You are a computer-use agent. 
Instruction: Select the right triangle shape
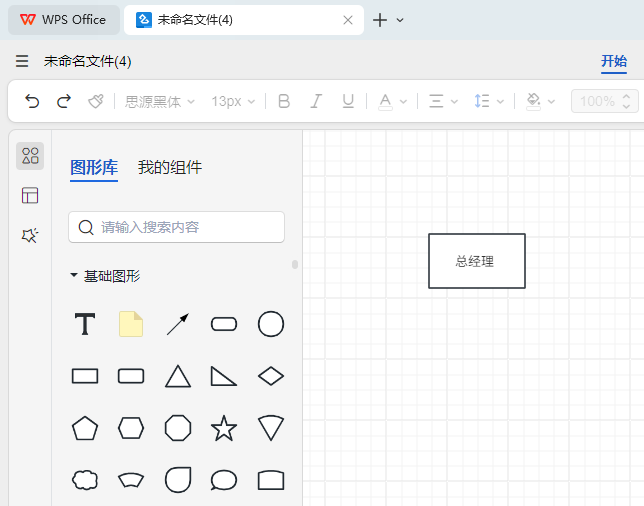coord(224,376)
